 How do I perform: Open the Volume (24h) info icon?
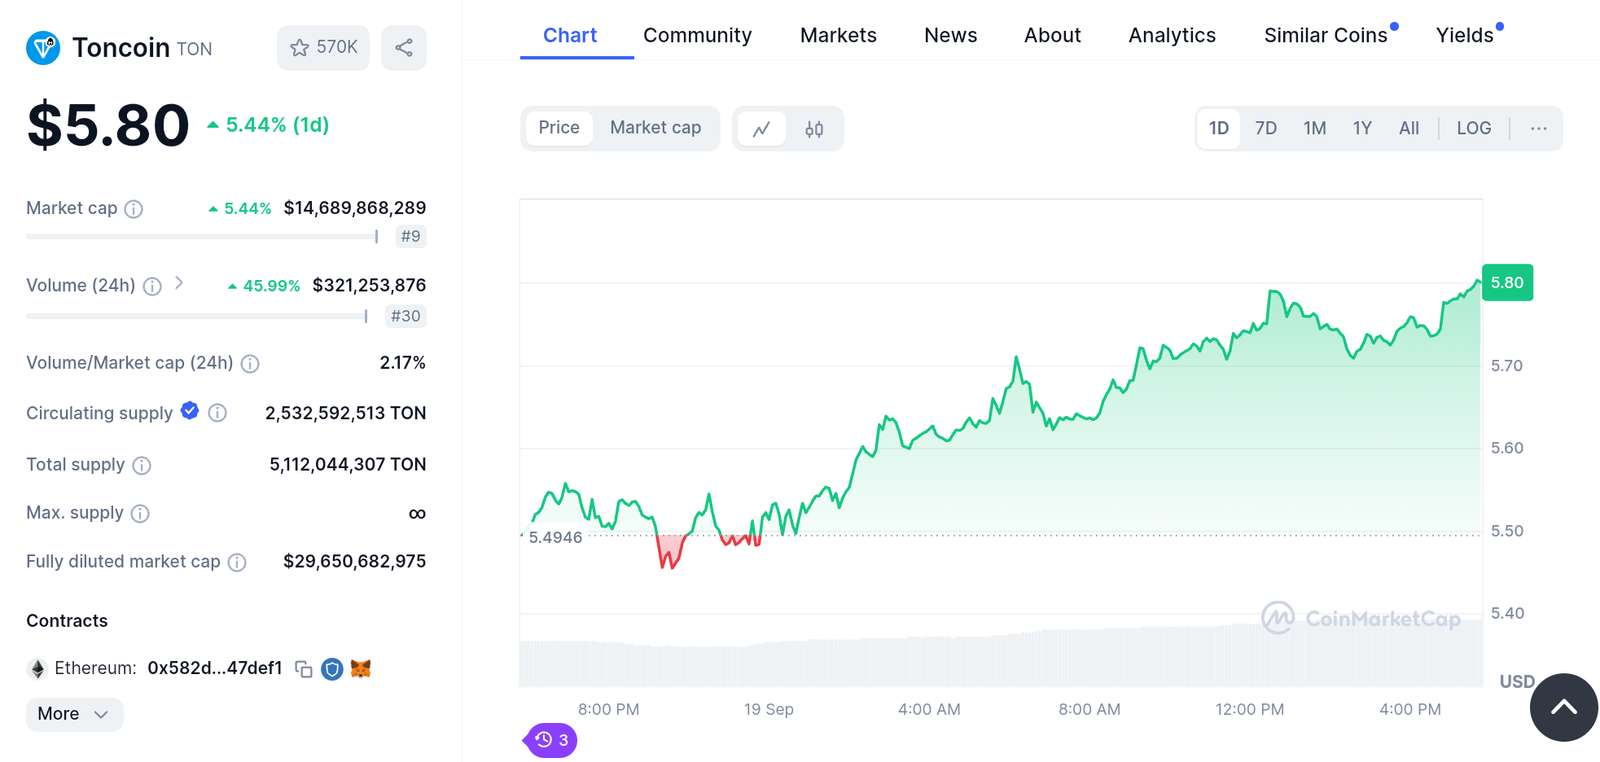point(152,287)
